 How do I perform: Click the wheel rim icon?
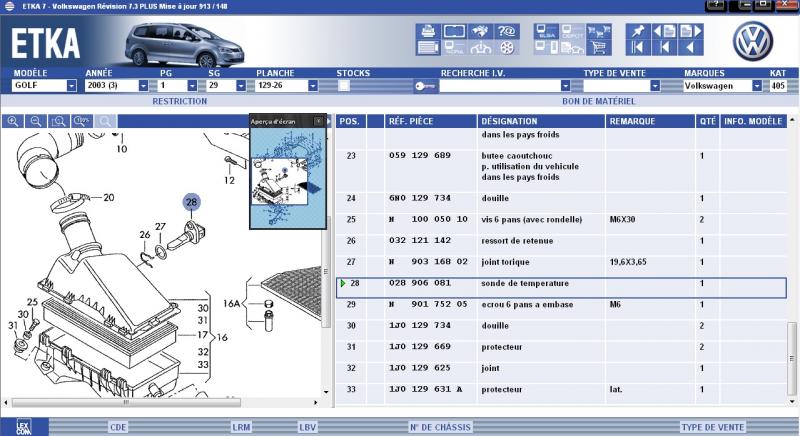coord(507,48)
